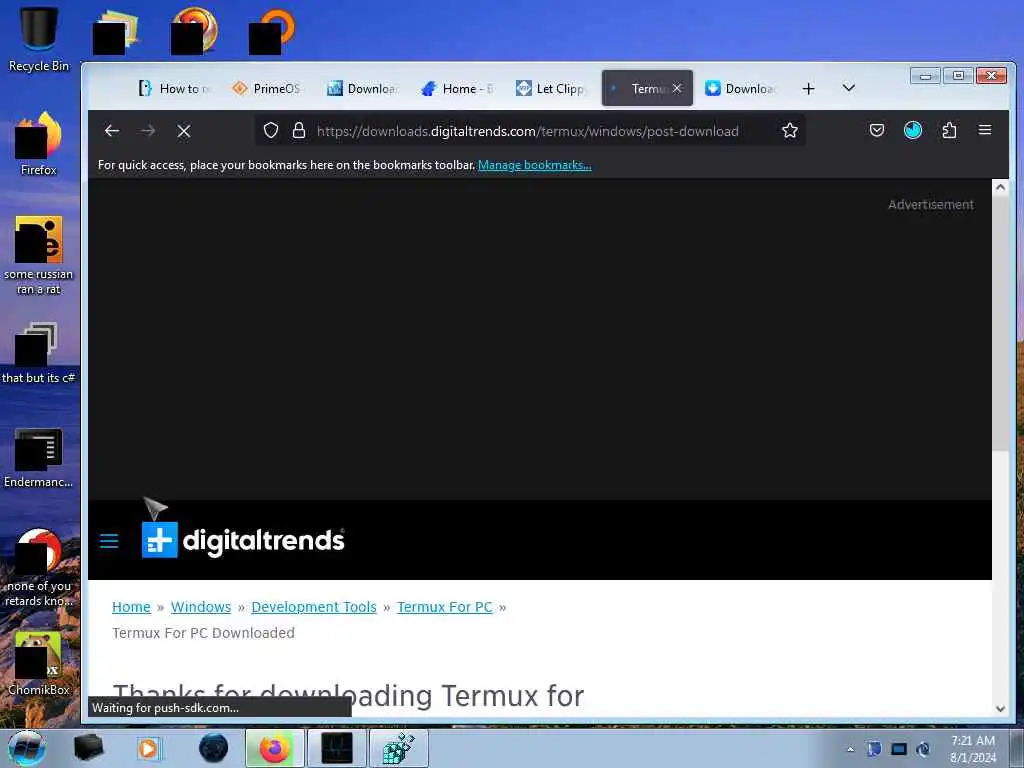Select the 'that but its c#' icon
Image resolution: width=1024 pixels, height=768 pixels.
[39, 353]
